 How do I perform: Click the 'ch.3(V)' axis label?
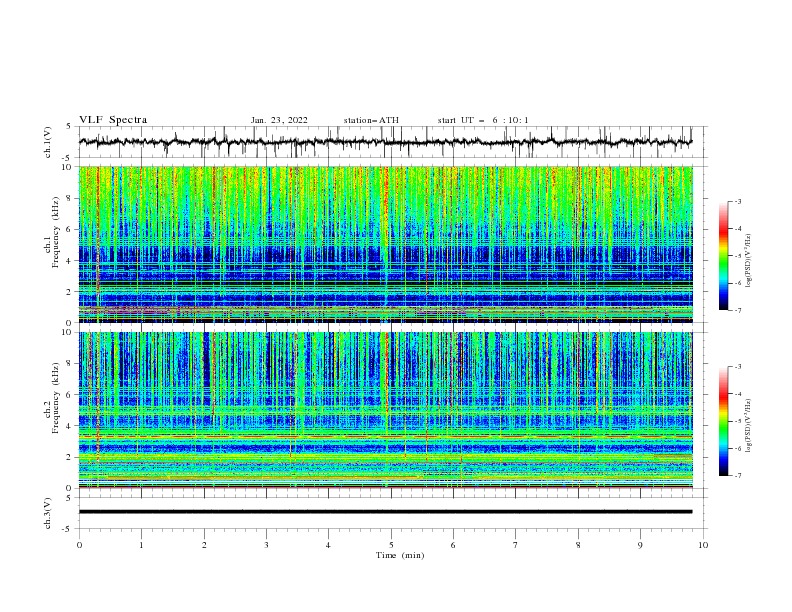(x=48, y=513)
